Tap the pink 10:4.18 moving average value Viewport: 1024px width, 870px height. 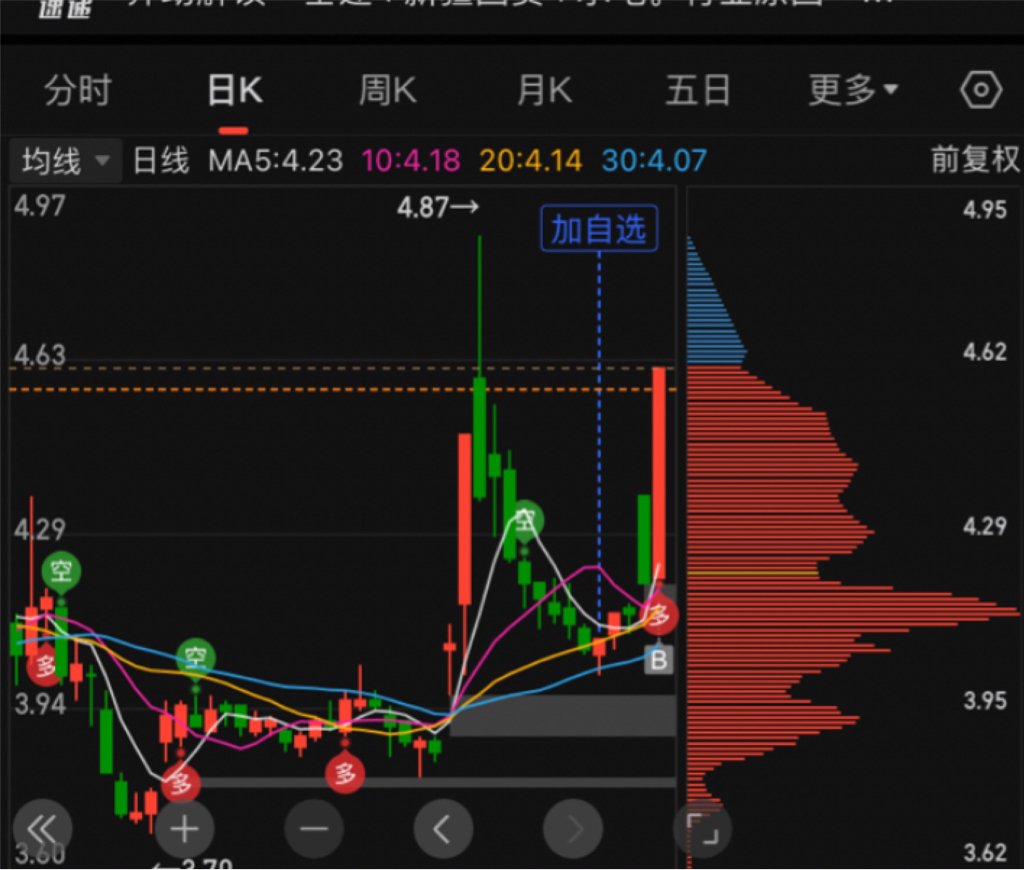(411, 161)
